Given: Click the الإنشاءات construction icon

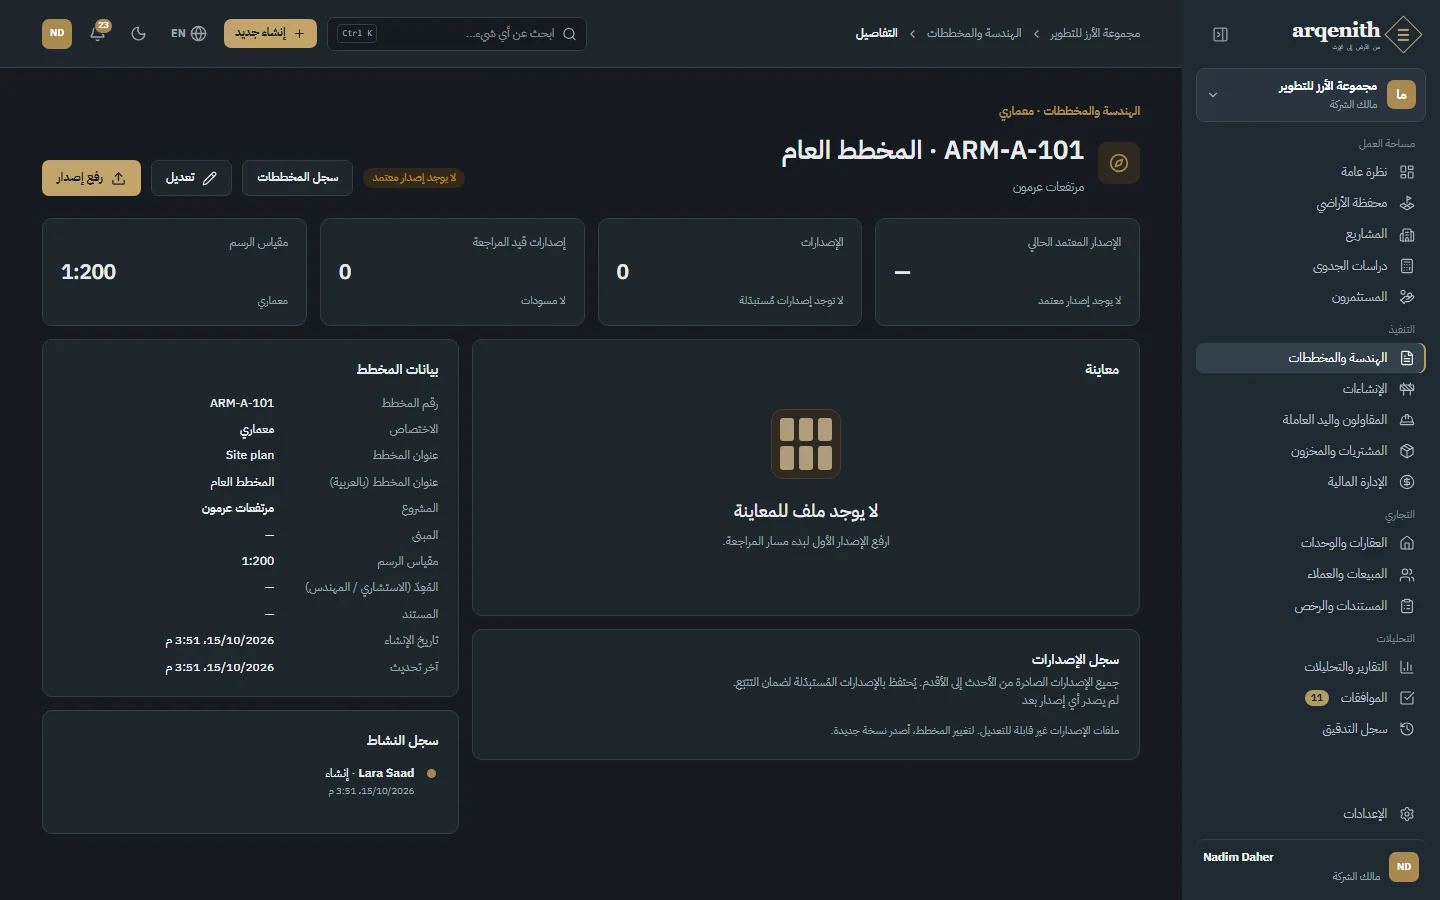Looking at the screenshot, I should (x=1407, y=389).
